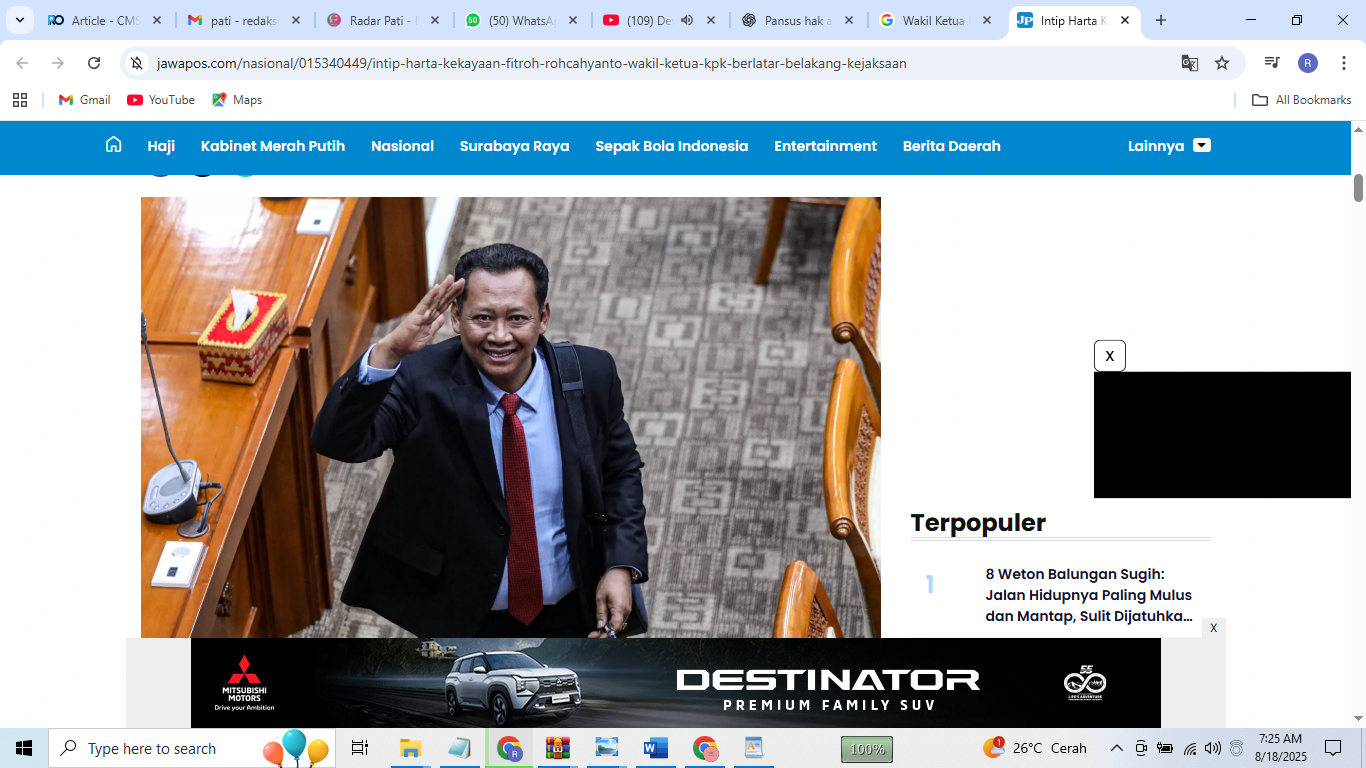The image size is (1366, 768).
Task: Open Microsoft Word from the taskbar
Action: pyautogui.click(x=655, y=748)
